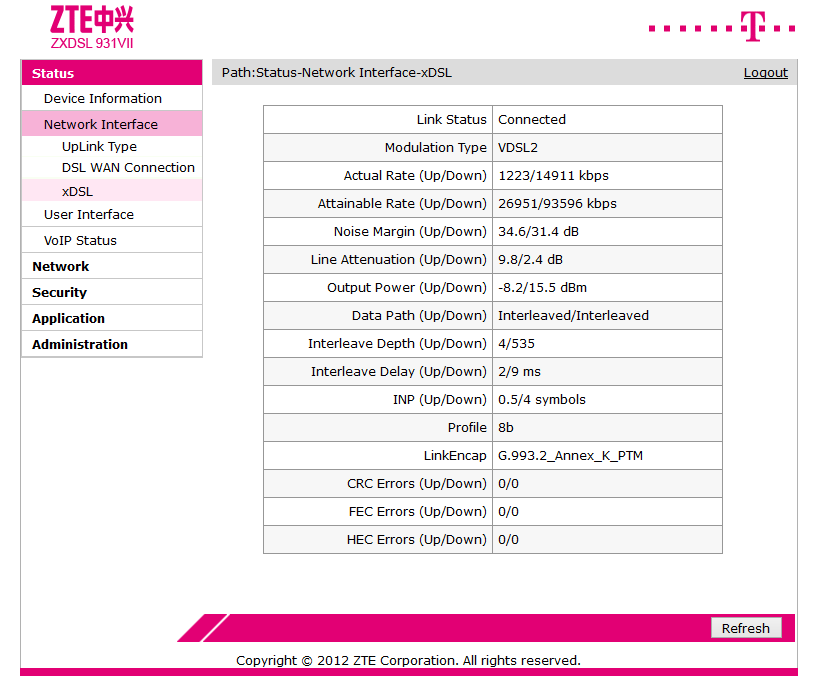Expand the Security section

coord(59,292)
